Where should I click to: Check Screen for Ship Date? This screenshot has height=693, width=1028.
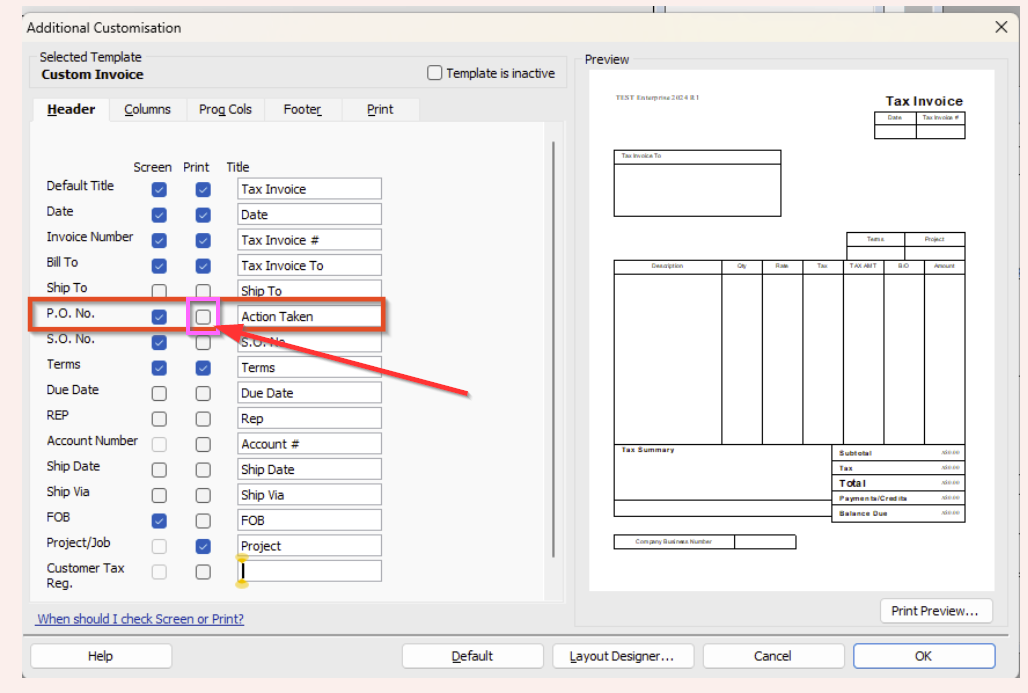159,470
